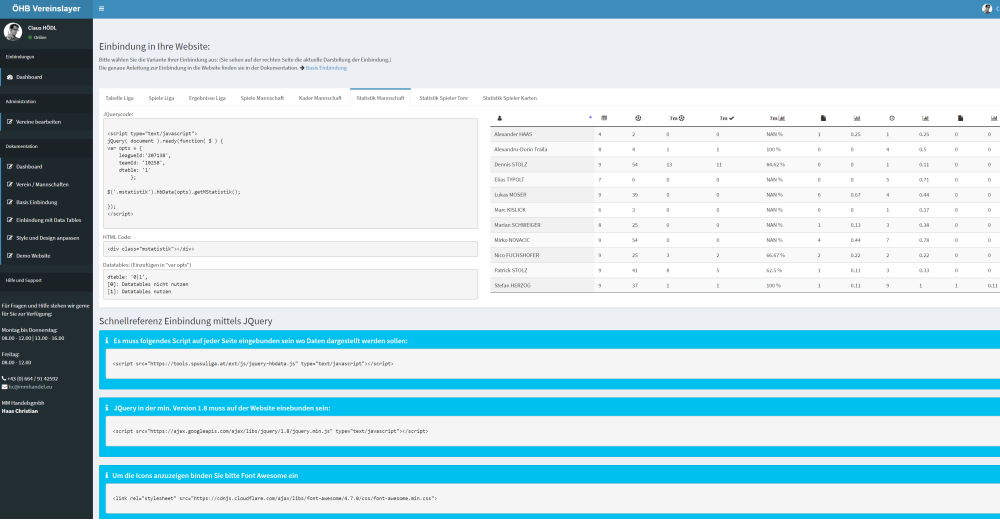Click inside the JQuerycode script box
The height and width of the screenshot is (519, 1000).
point(290,173)
